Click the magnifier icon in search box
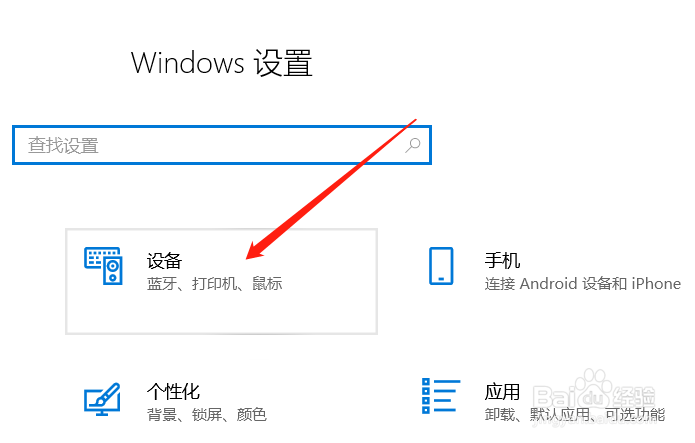695x443 pixels. (413, 145)
